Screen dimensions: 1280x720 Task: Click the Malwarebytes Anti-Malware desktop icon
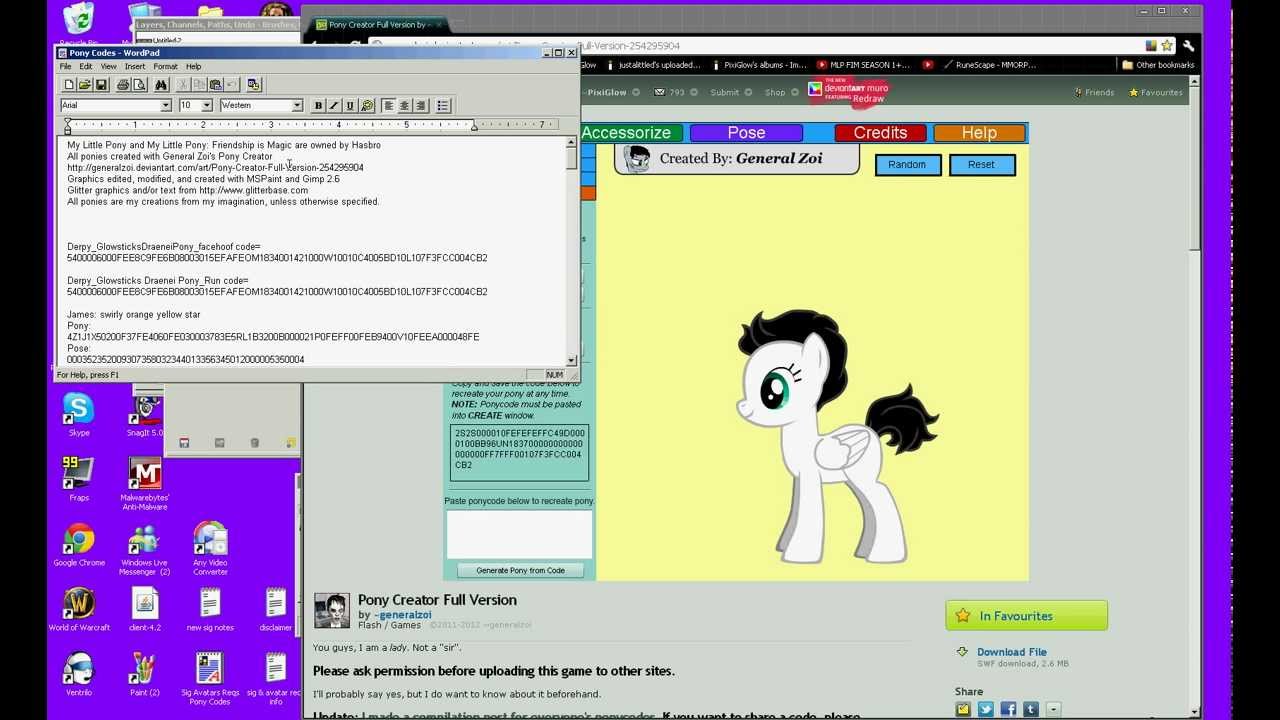coord(145,484)
